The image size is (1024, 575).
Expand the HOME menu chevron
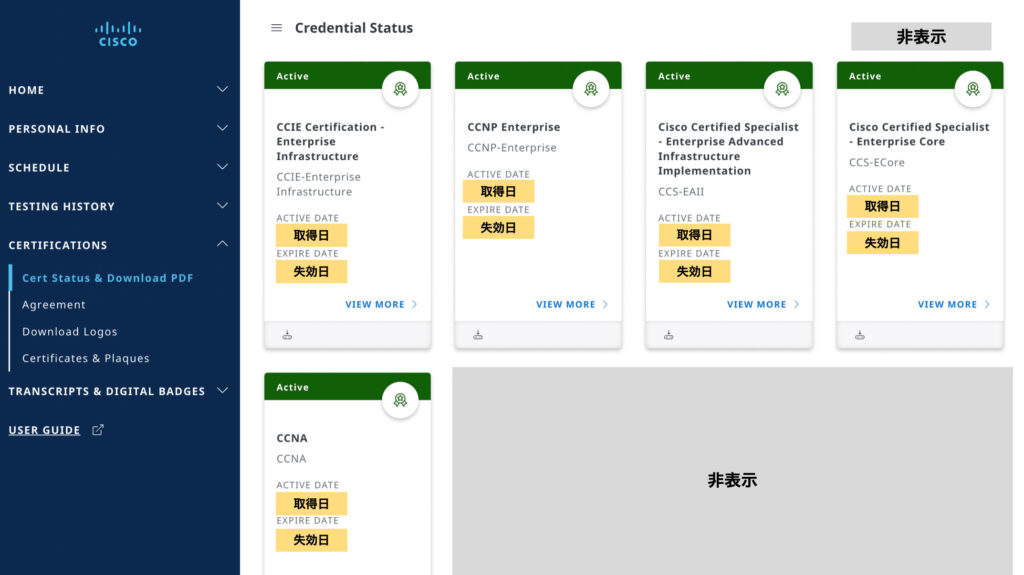(x=223, y=89)
